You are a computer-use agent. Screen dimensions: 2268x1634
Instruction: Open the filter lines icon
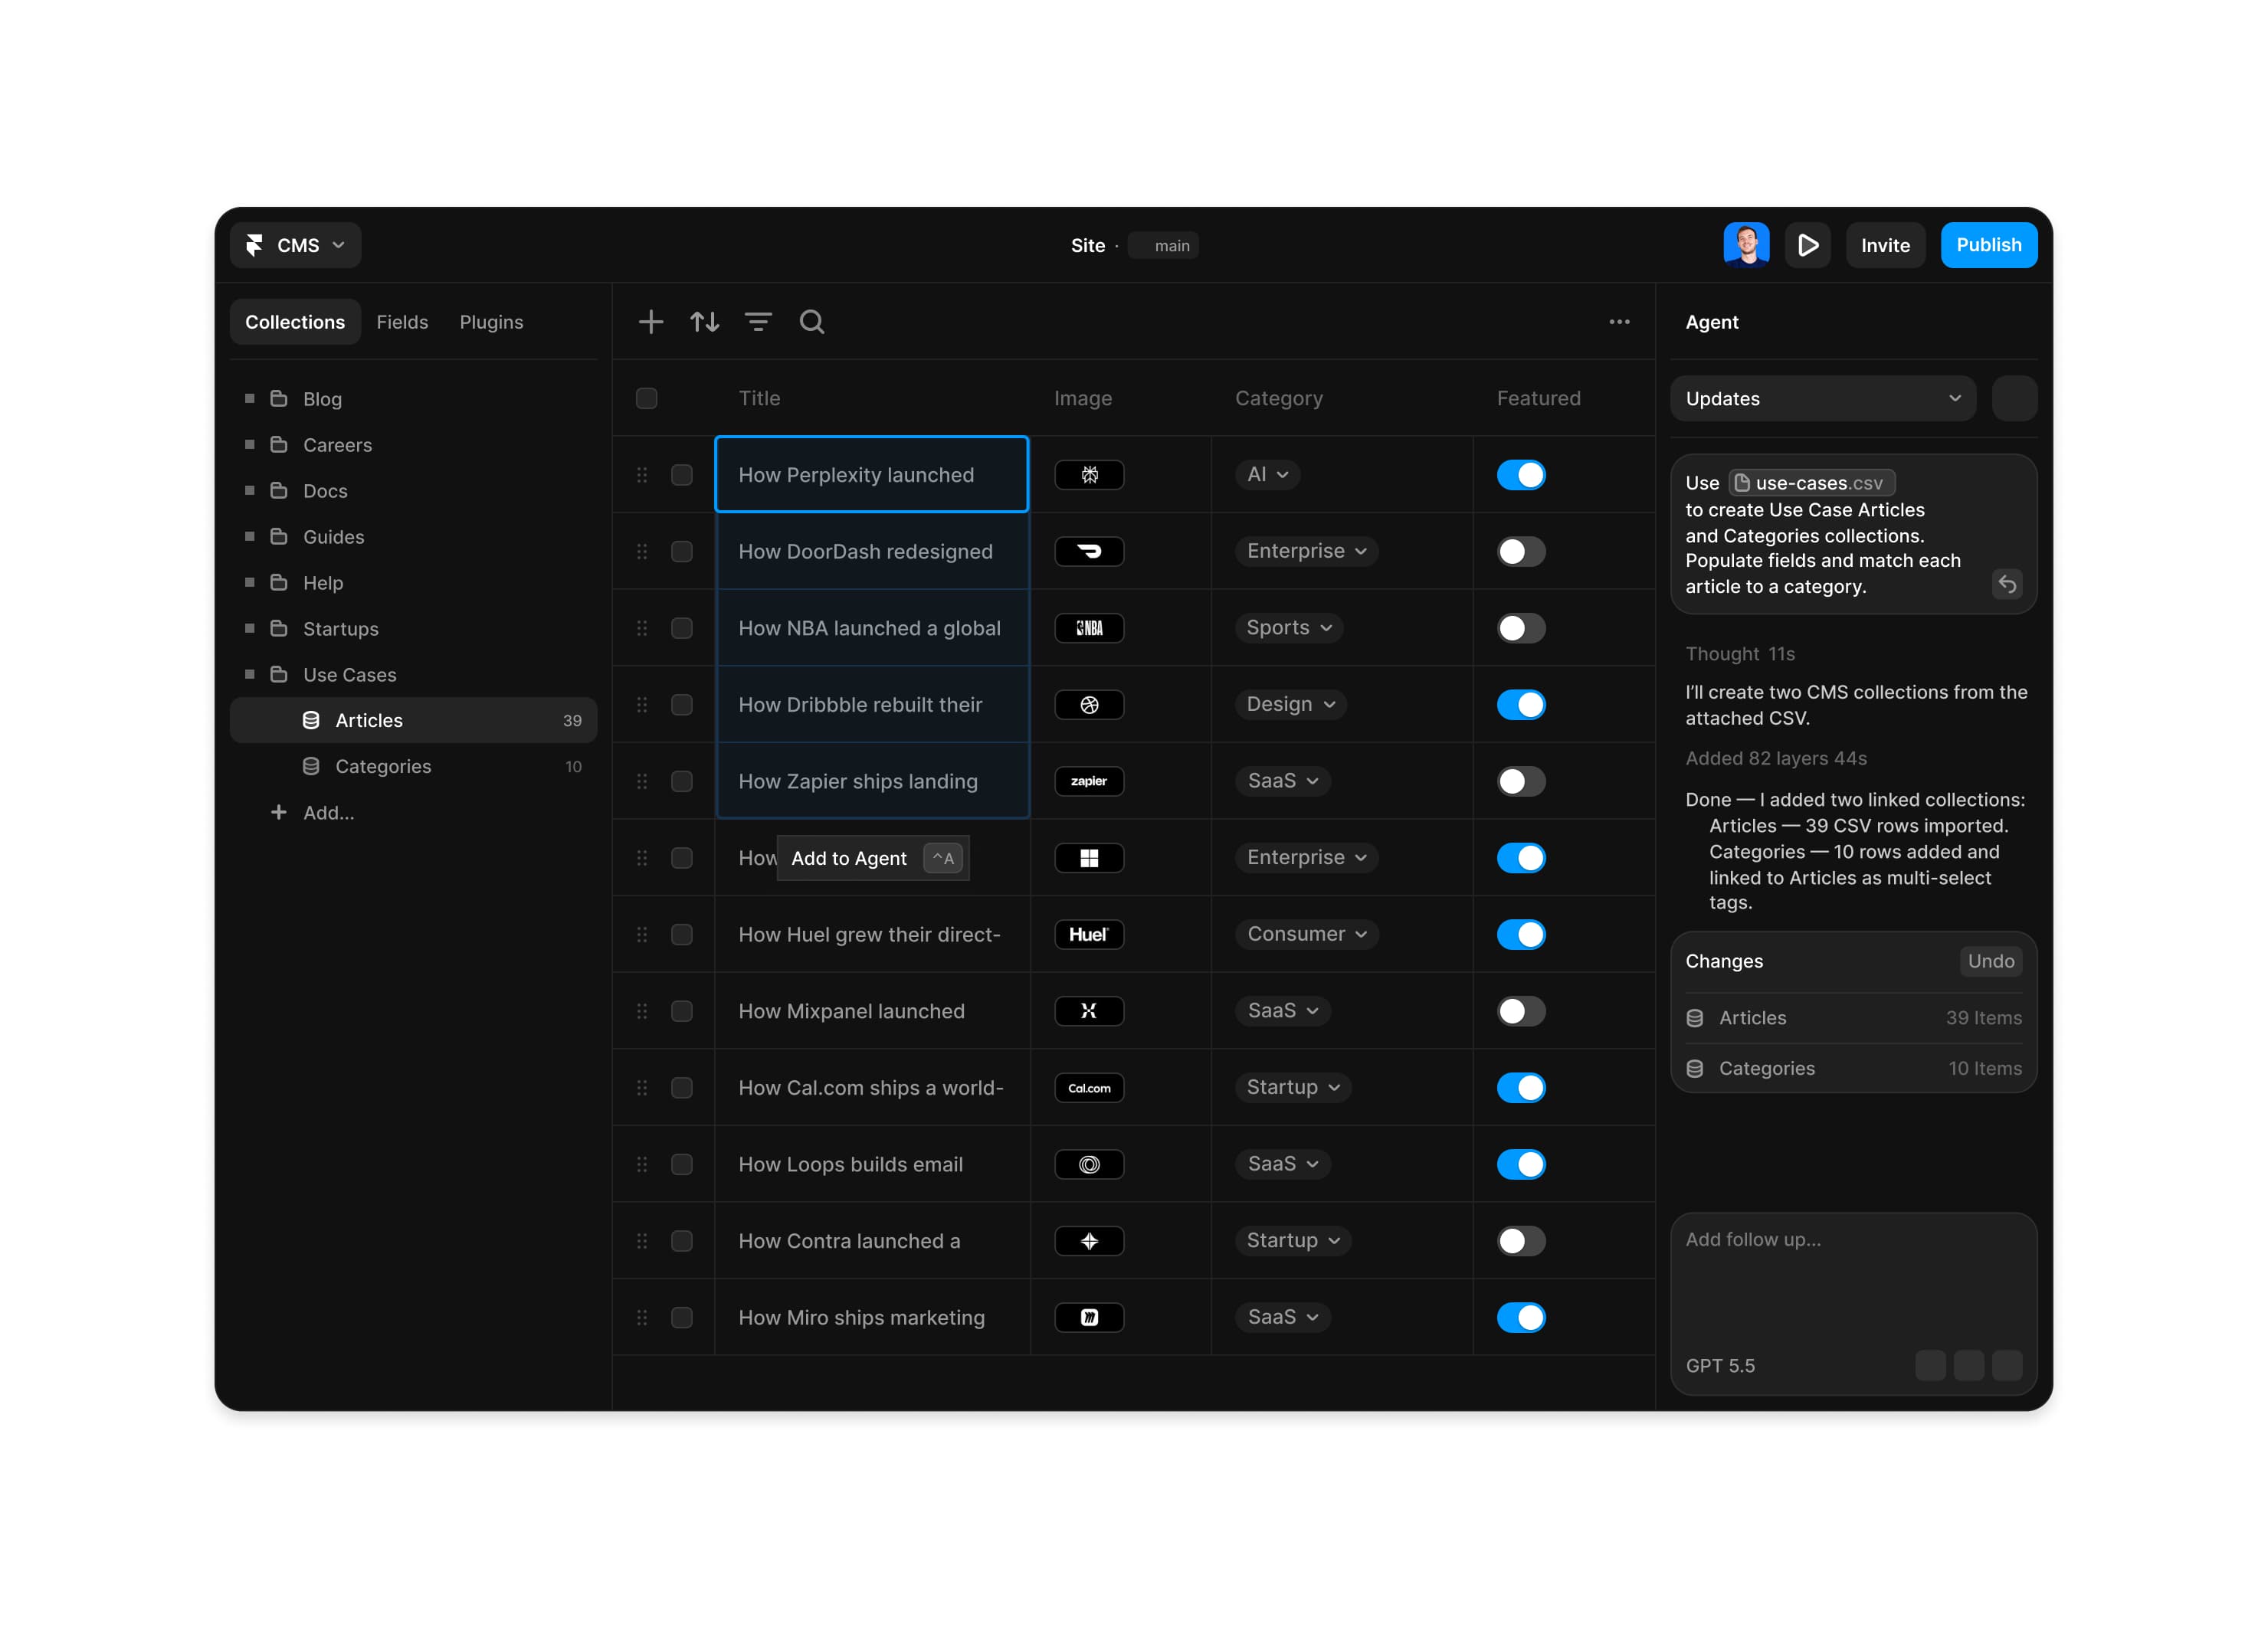pyautogui.click(x=758, y=322)
